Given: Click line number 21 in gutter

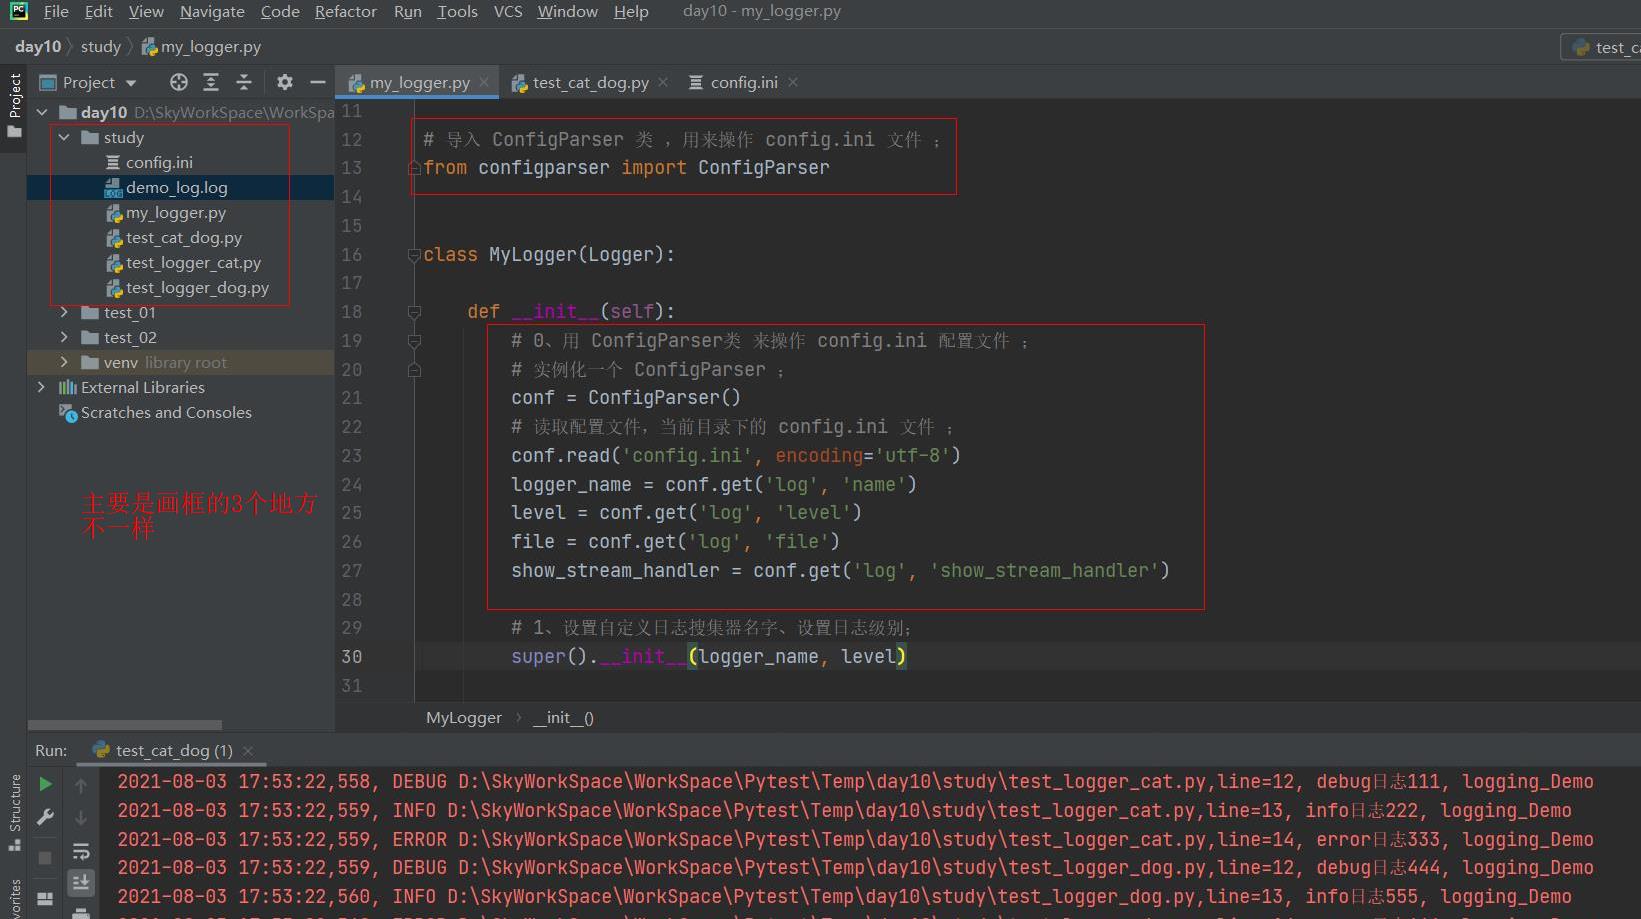Looking at the screenshot, I should coord(351,398).
